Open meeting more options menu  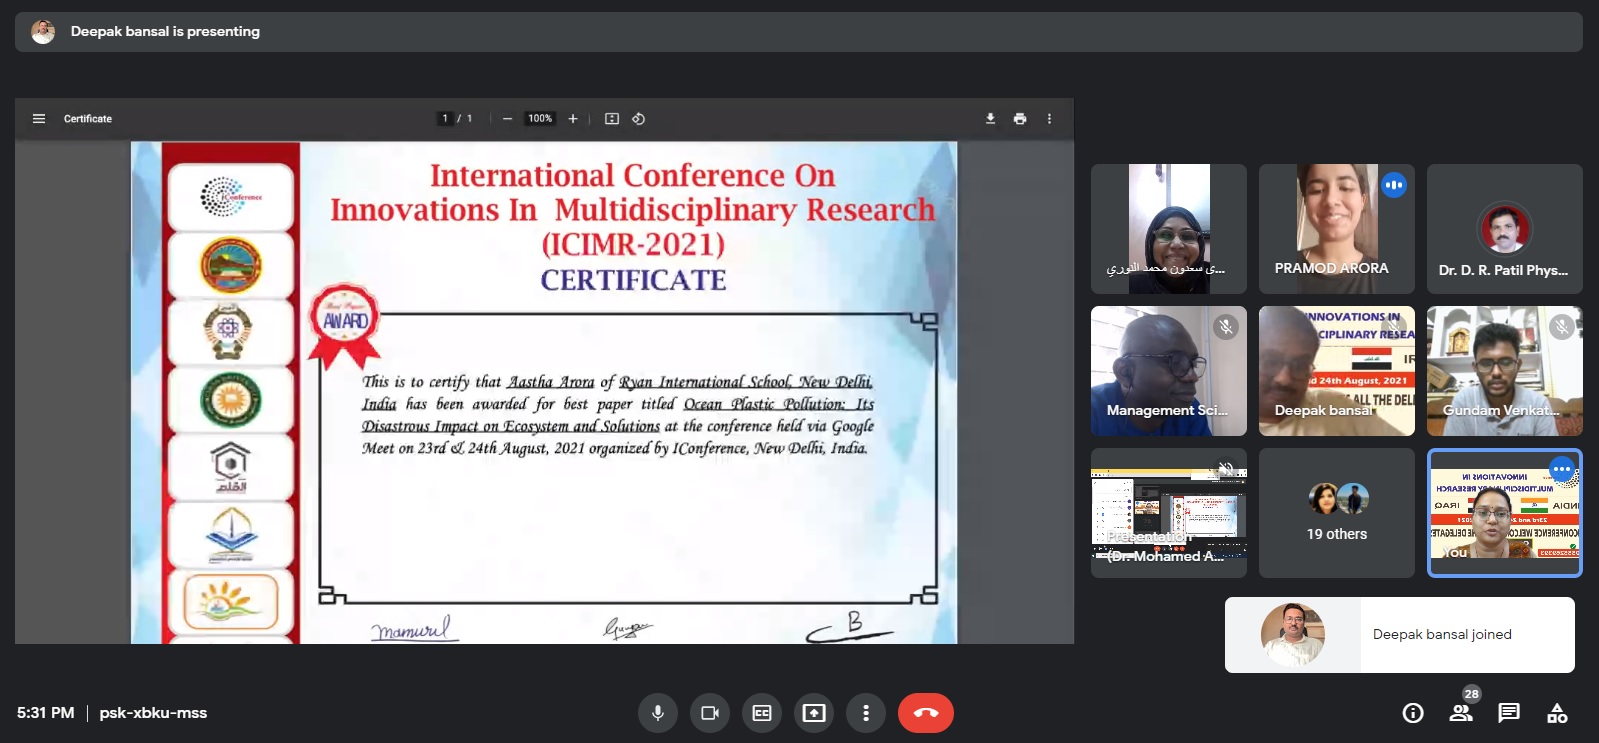[866, 713]
